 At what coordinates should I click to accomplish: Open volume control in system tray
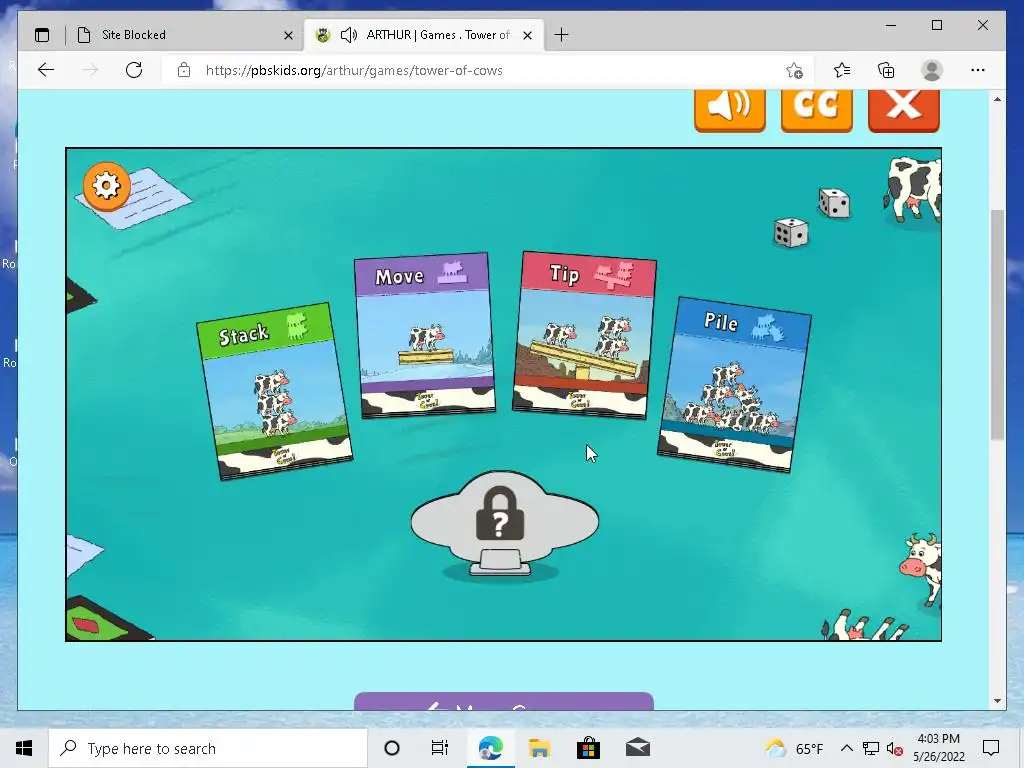tap(894, 749)
